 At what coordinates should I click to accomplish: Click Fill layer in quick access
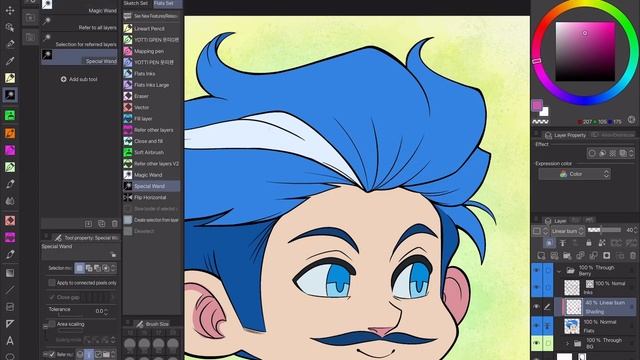(x=151, y=118)
